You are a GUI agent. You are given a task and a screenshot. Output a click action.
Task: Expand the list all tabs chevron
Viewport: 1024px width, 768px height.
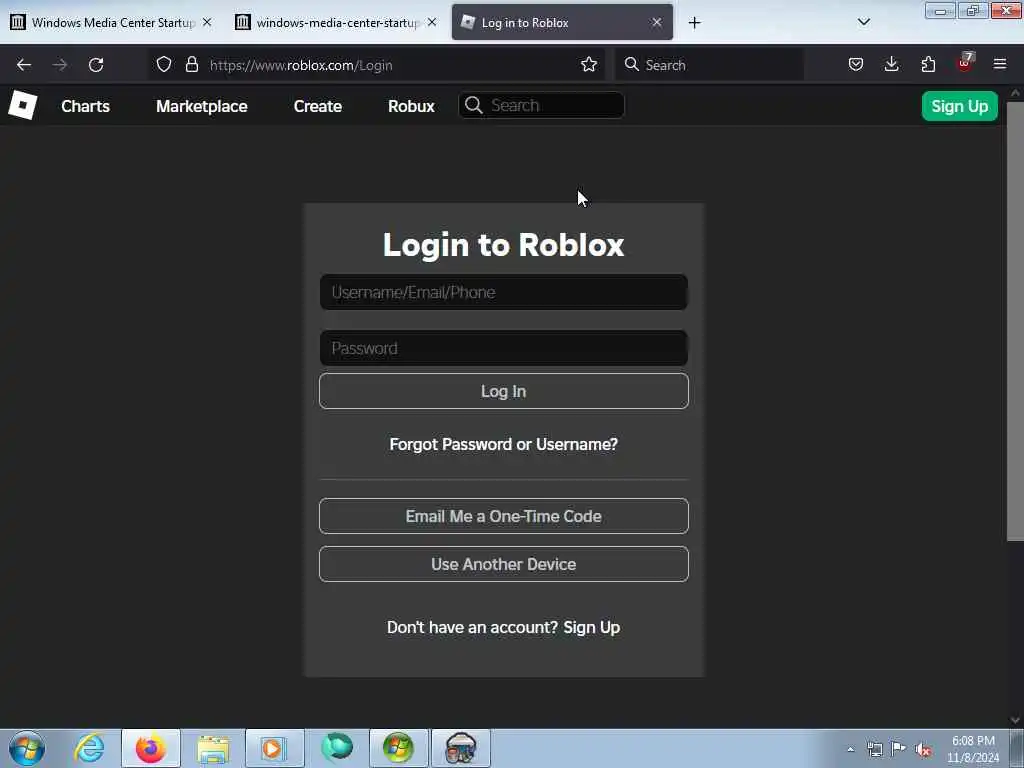[863, 22]
